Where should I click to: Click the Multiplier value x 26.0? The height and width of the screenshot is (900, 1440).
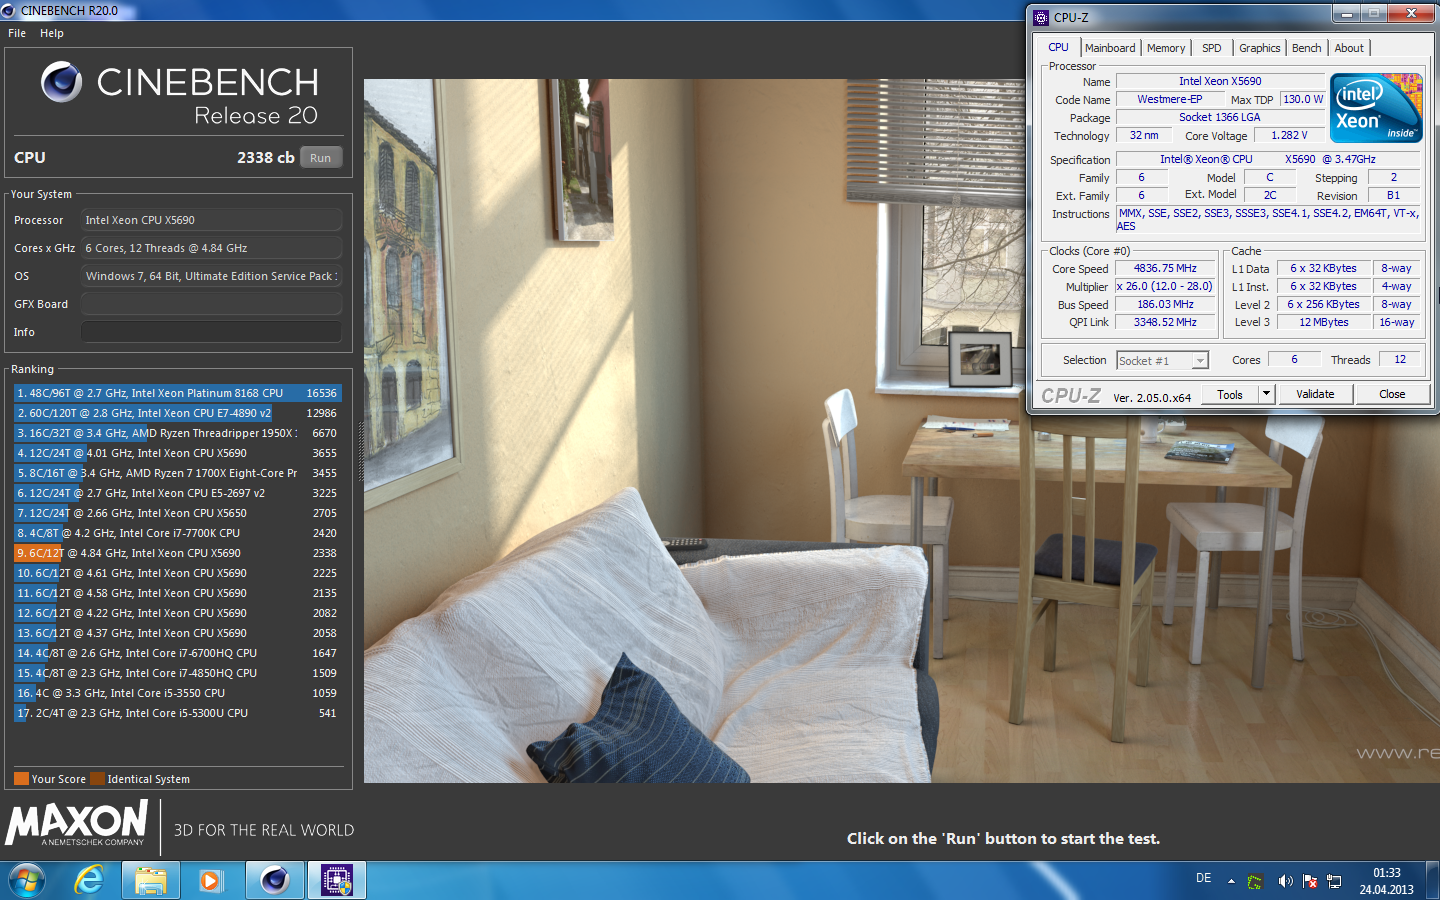[1165, 286]
